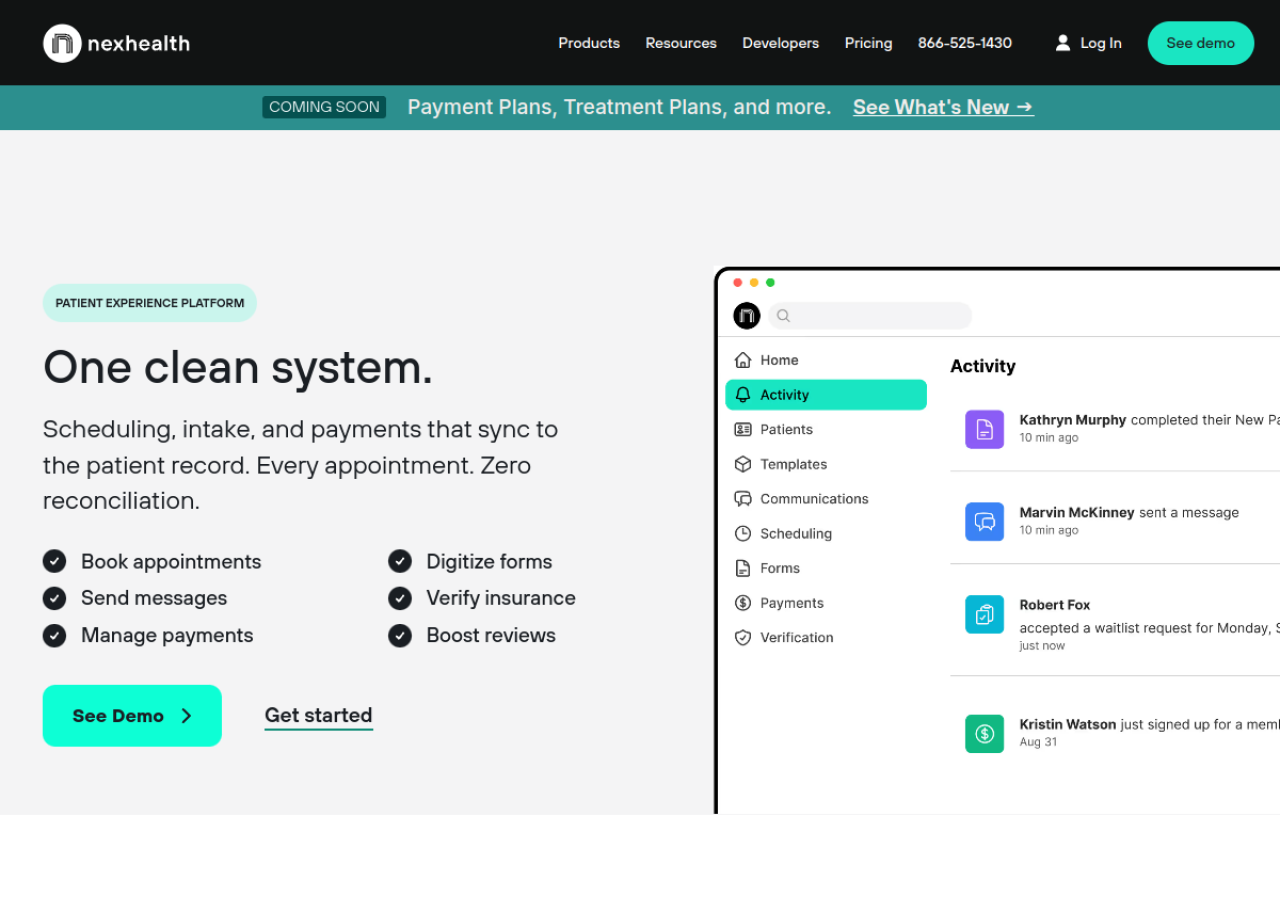This screenshot has height=906, width=1280.
Task: Click the Boost reviews feature text
Action: point(491,635)
